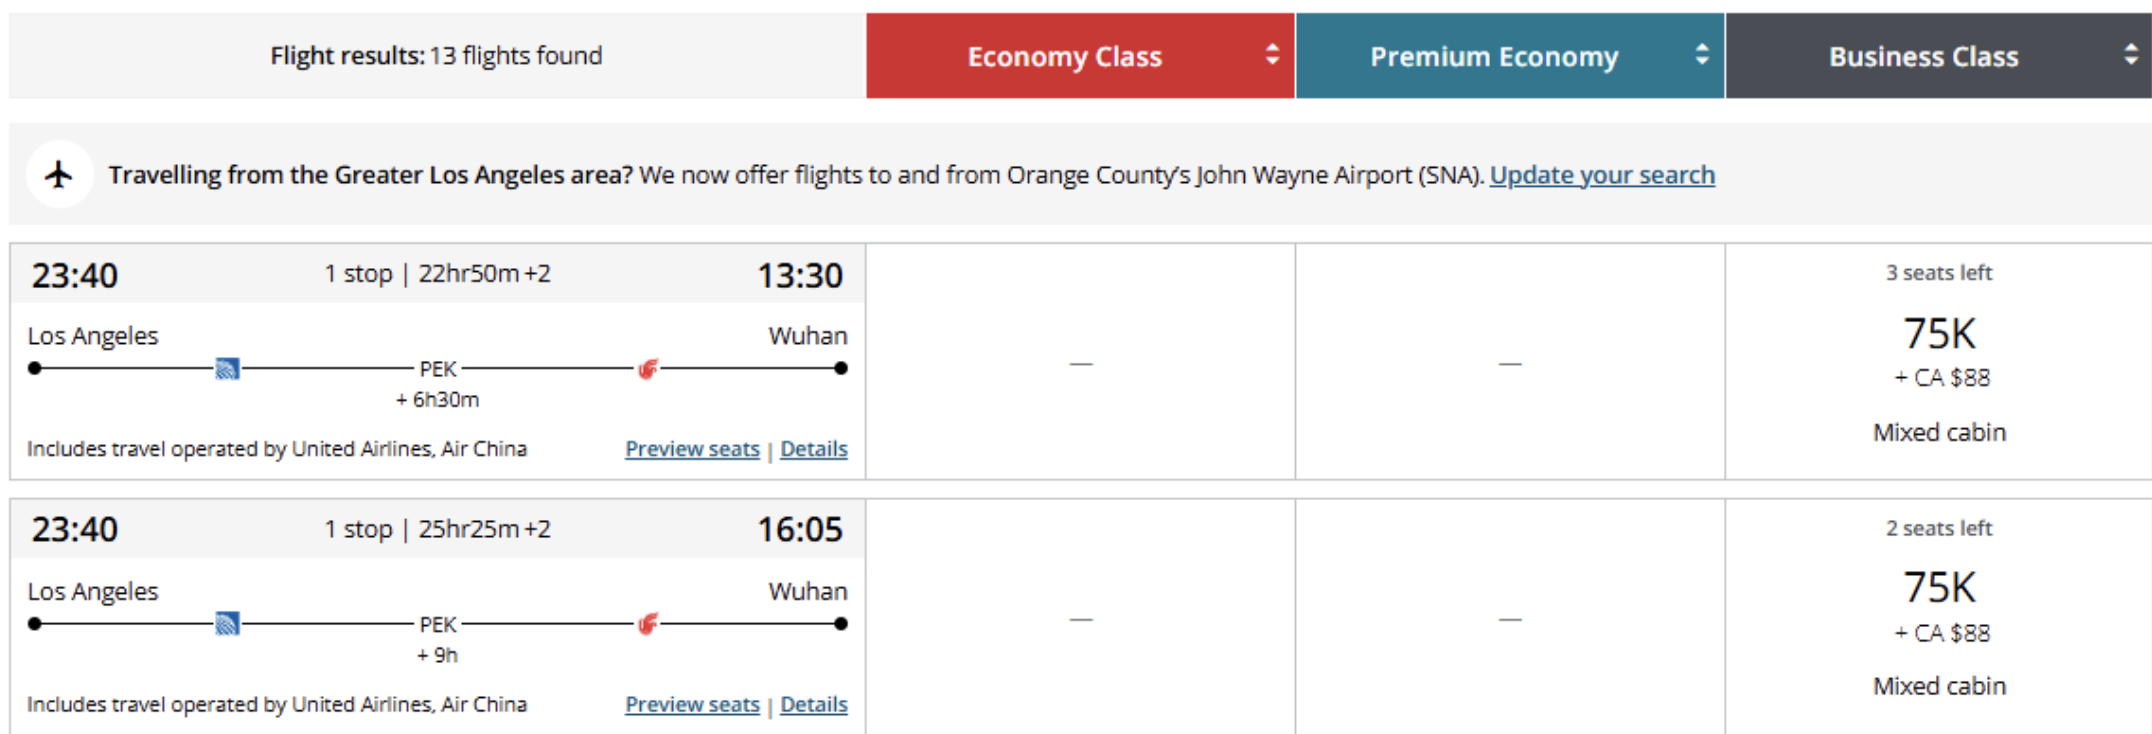
Task: Click the PEK stop with 9h layover
Action: [438, 625]
